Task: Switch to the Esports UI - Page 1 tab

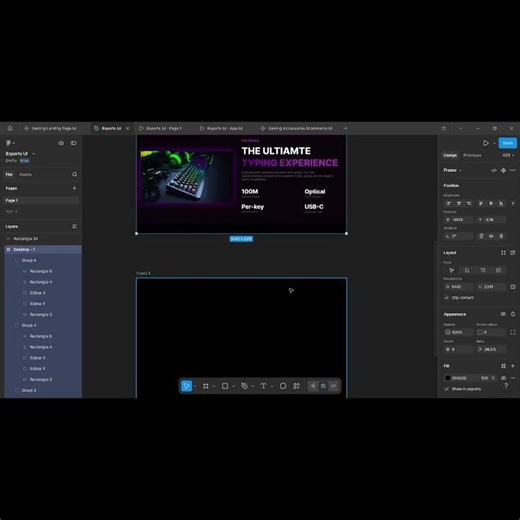Action: [x=160, y=128]
